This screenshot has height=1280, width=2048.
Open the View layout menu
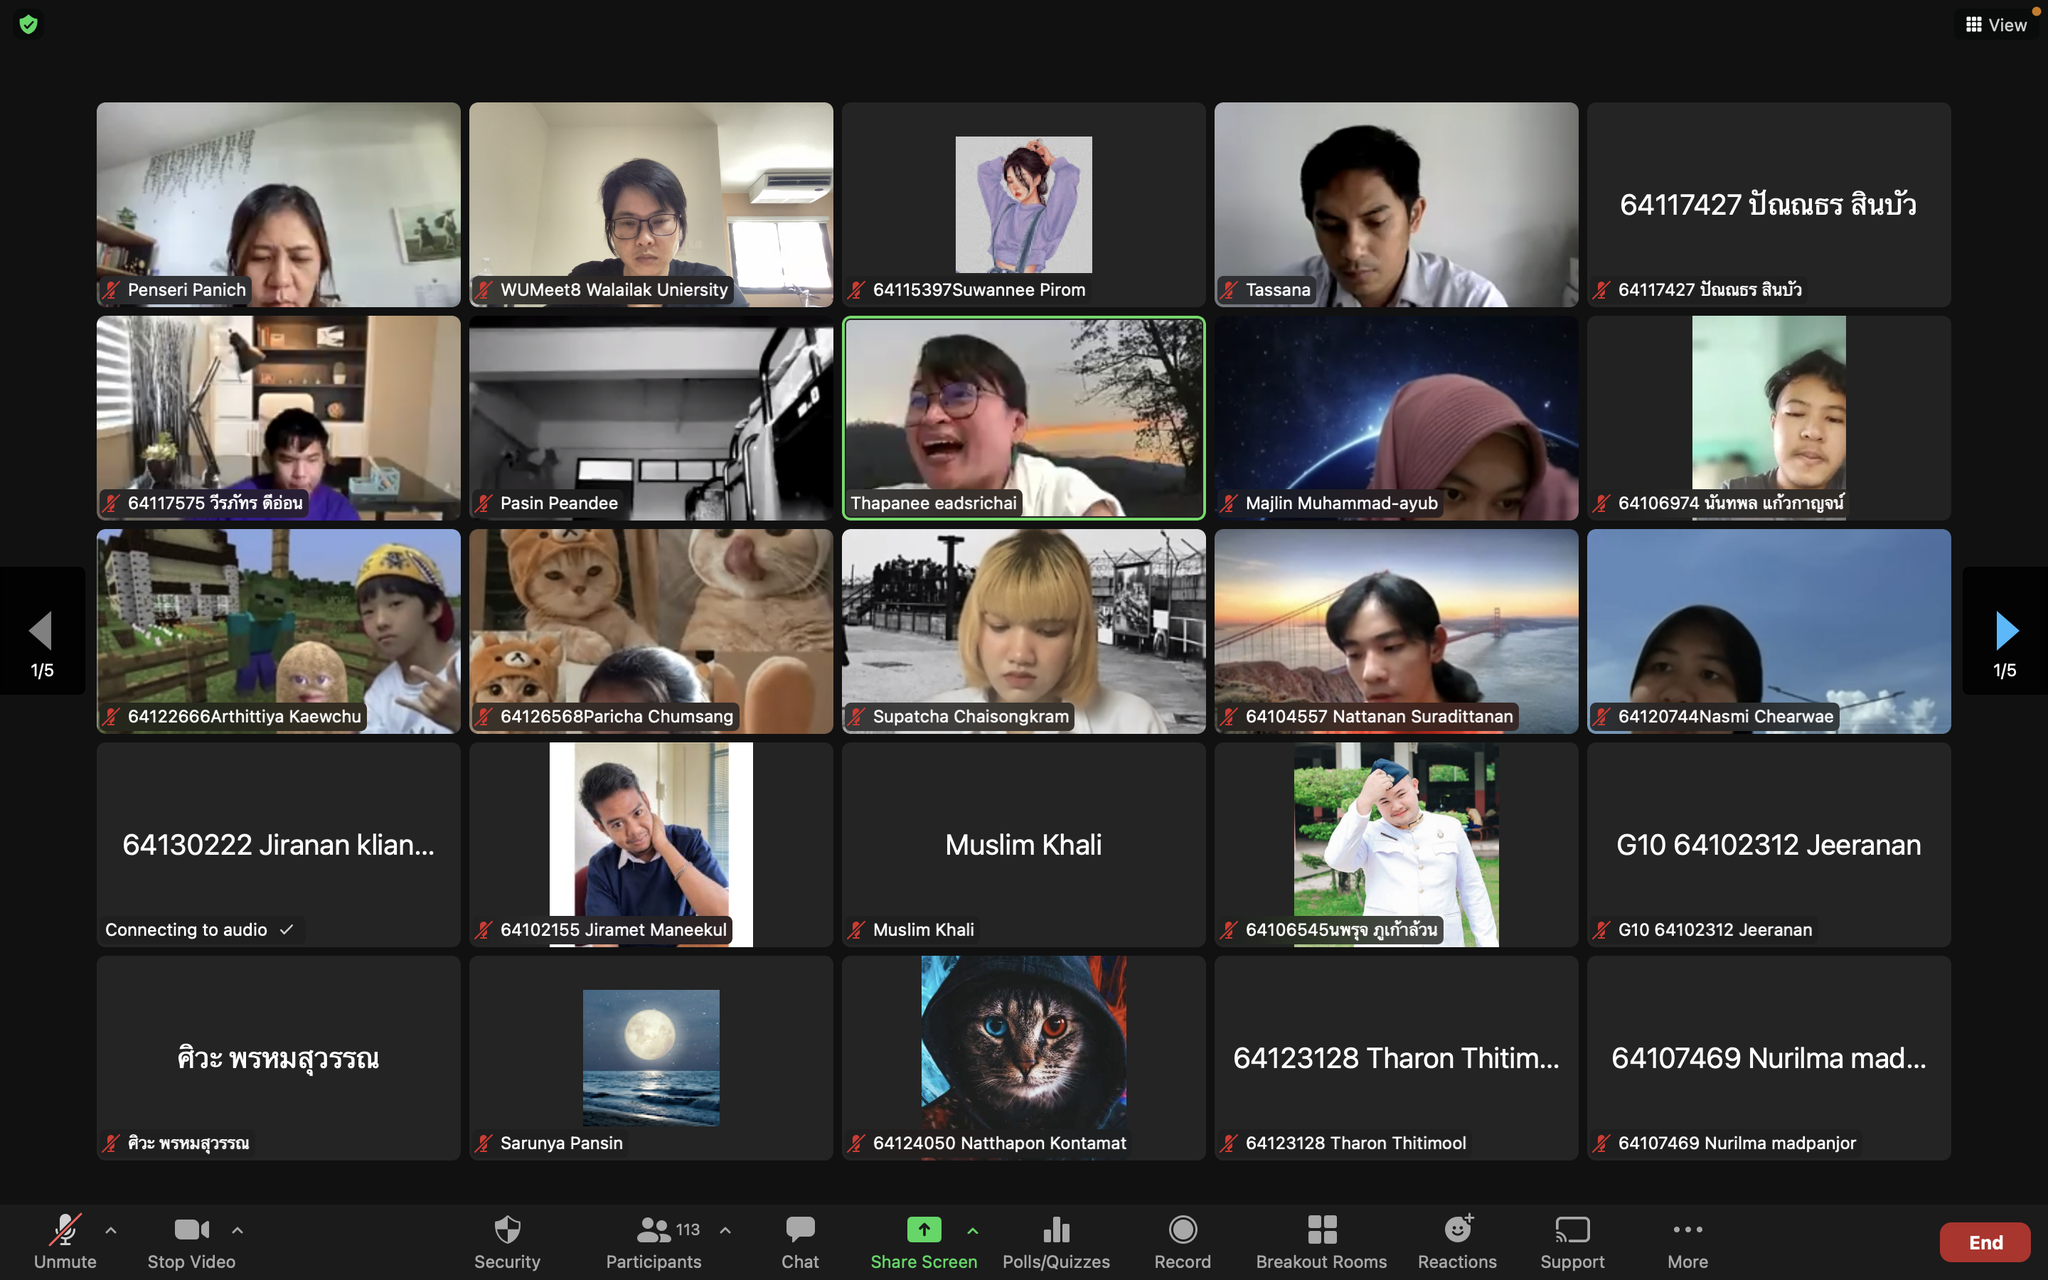click(1996, 25)
